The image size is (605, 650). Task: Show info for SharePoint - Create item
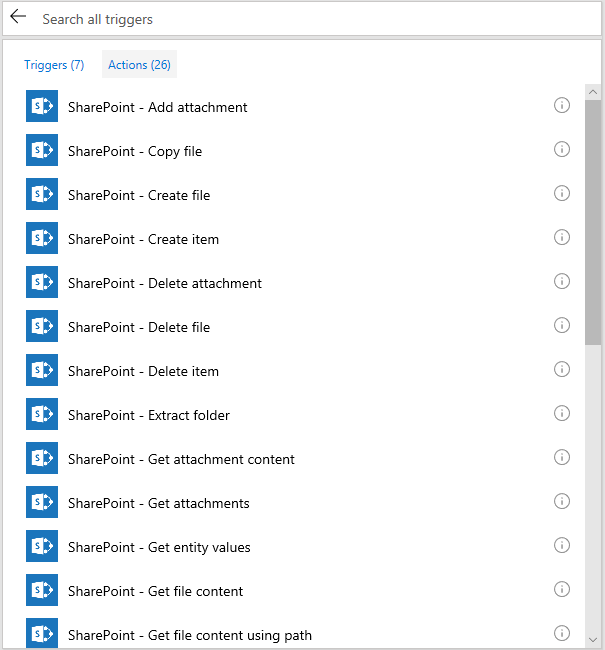(x=562, y=237)
